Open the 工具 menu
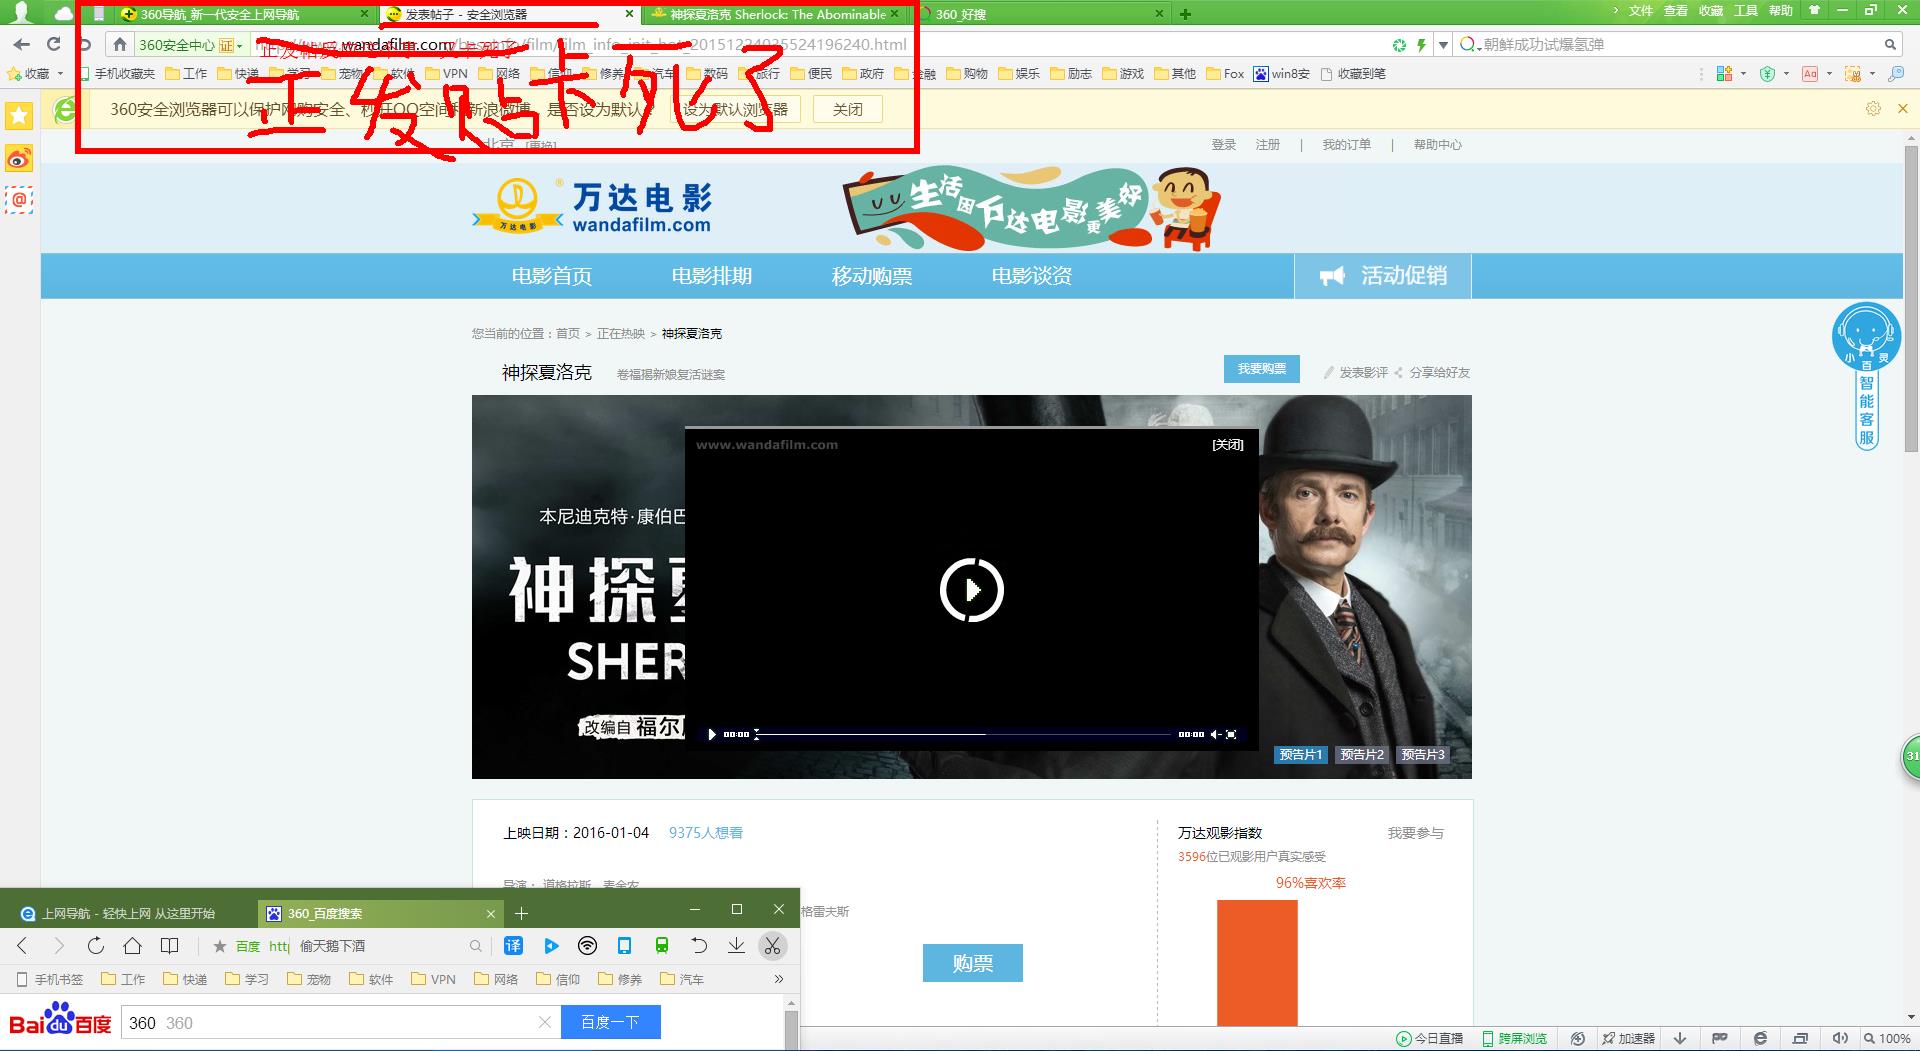Screen dimensions: 1920x1051 [1745, 11]
